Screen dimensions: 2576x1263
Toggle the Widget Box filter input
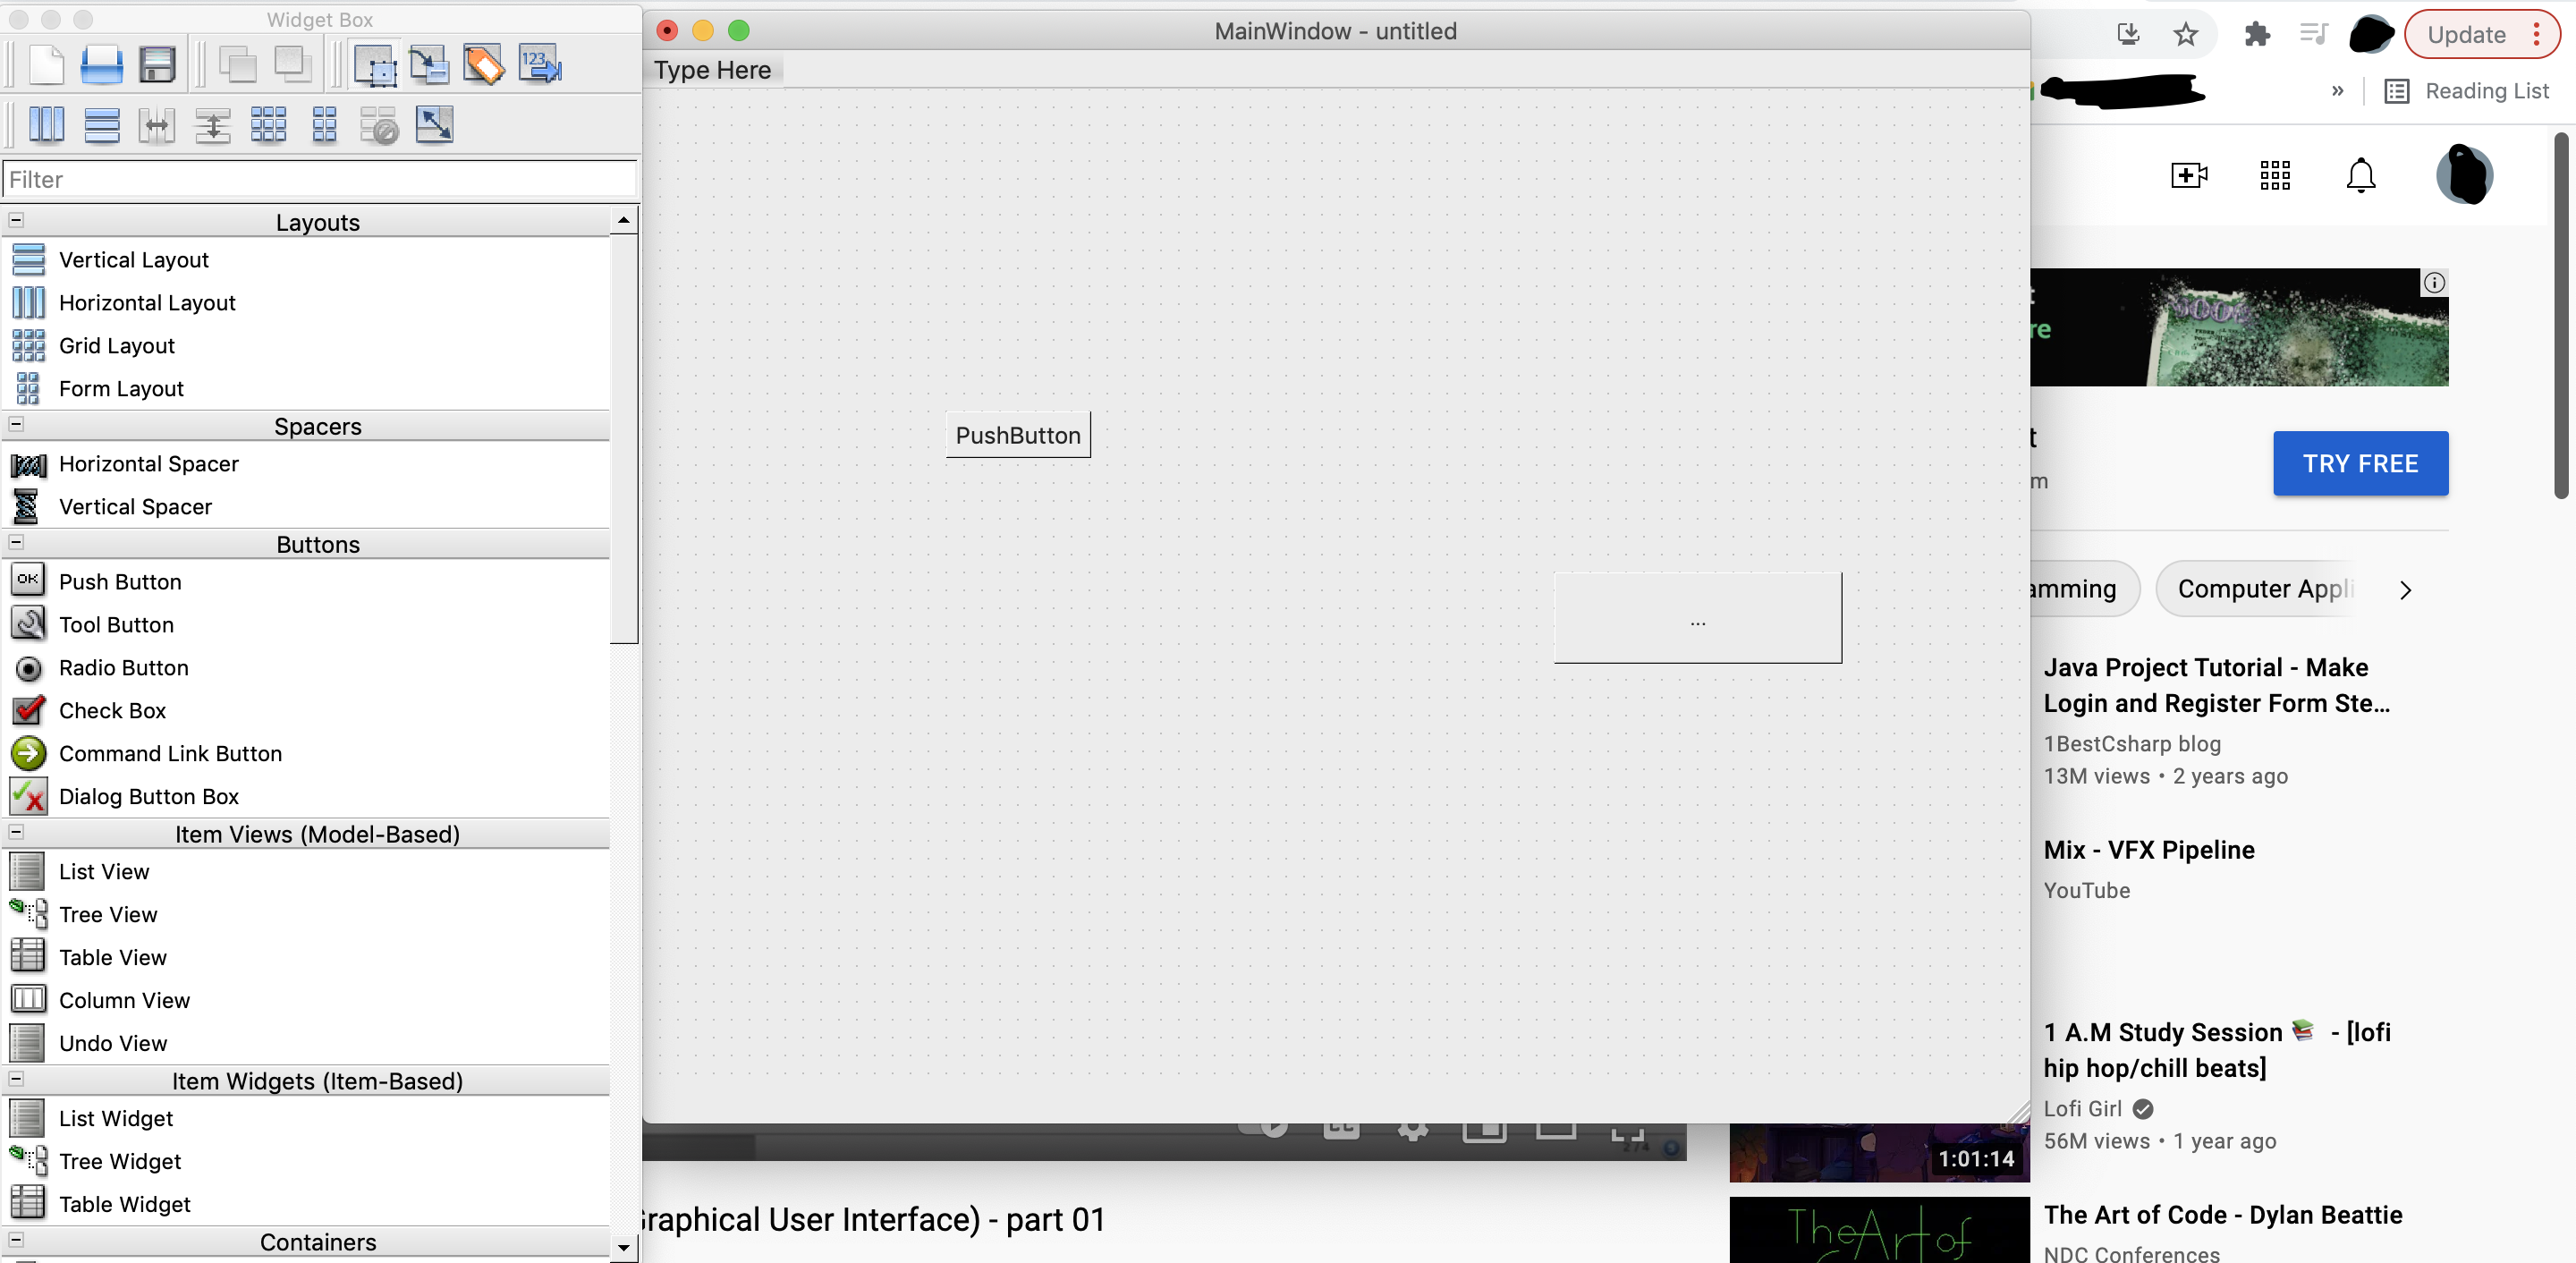click(320, 177)
